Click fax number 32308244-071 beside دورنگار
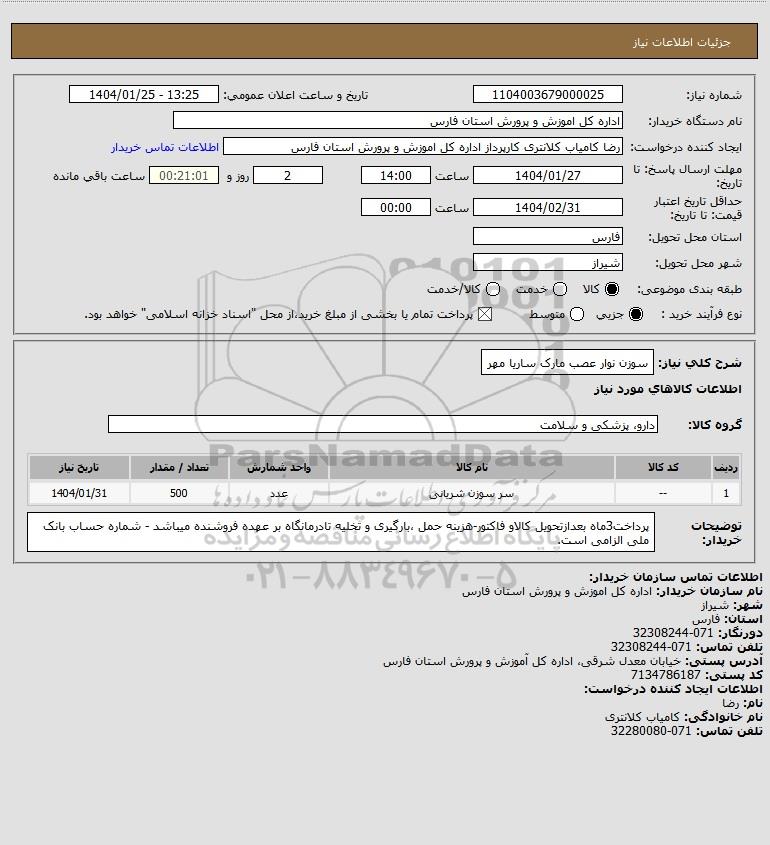 [672, 633]
